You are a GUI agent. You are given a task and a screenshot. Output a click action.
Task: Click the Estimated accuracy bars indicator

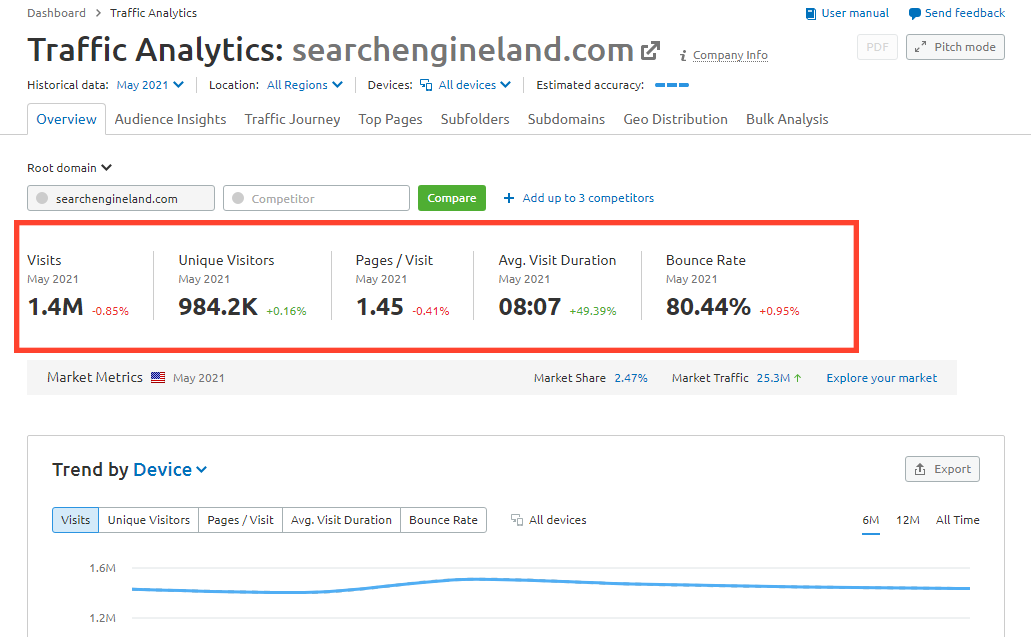672,85
